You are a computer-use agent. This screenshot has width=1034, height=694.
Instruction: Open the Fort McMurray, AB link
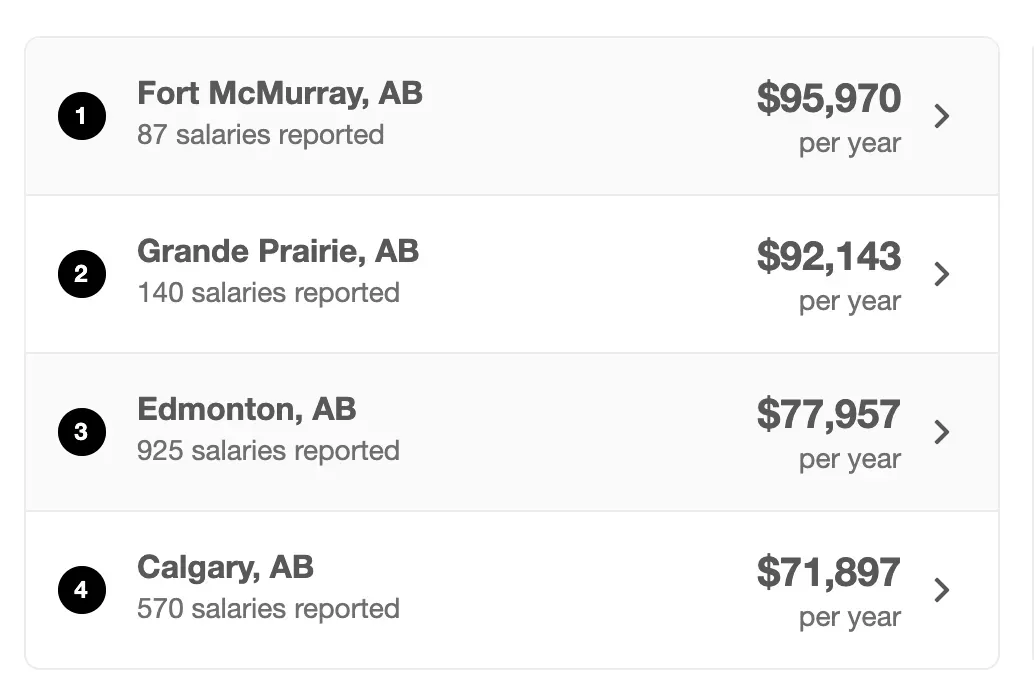(280, 94)
